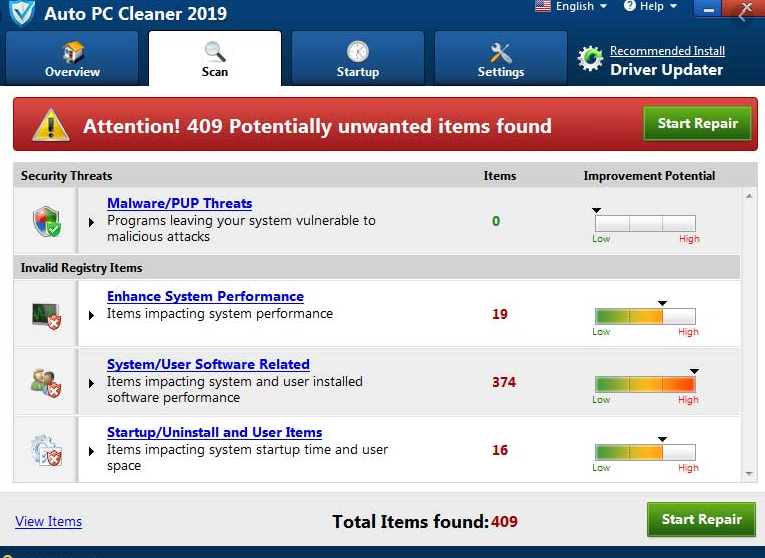Open the Malware/PUP Threats link
Screen dimensions: 765x558
coord(180,203)
